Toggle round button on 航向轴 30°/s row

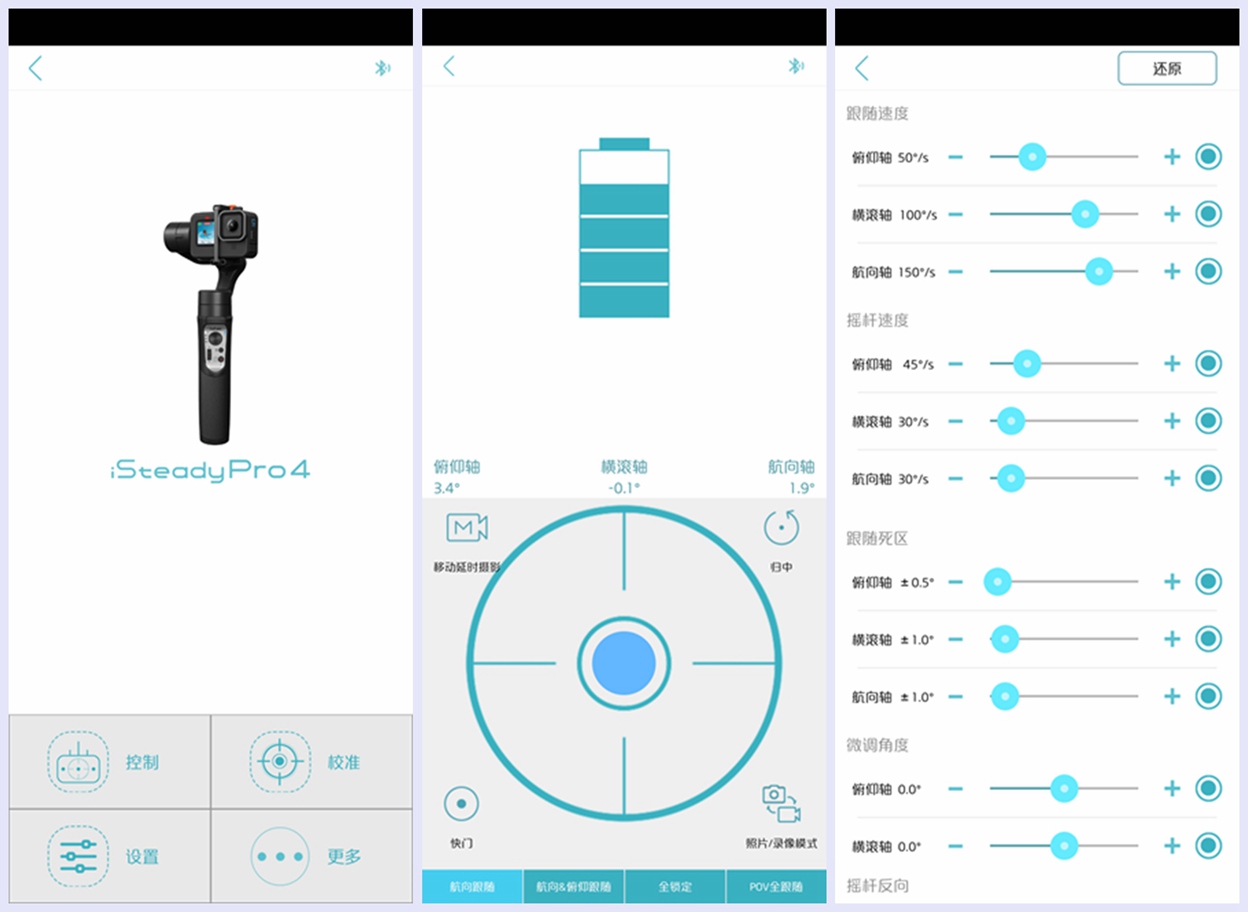[x=1209, y=478]
